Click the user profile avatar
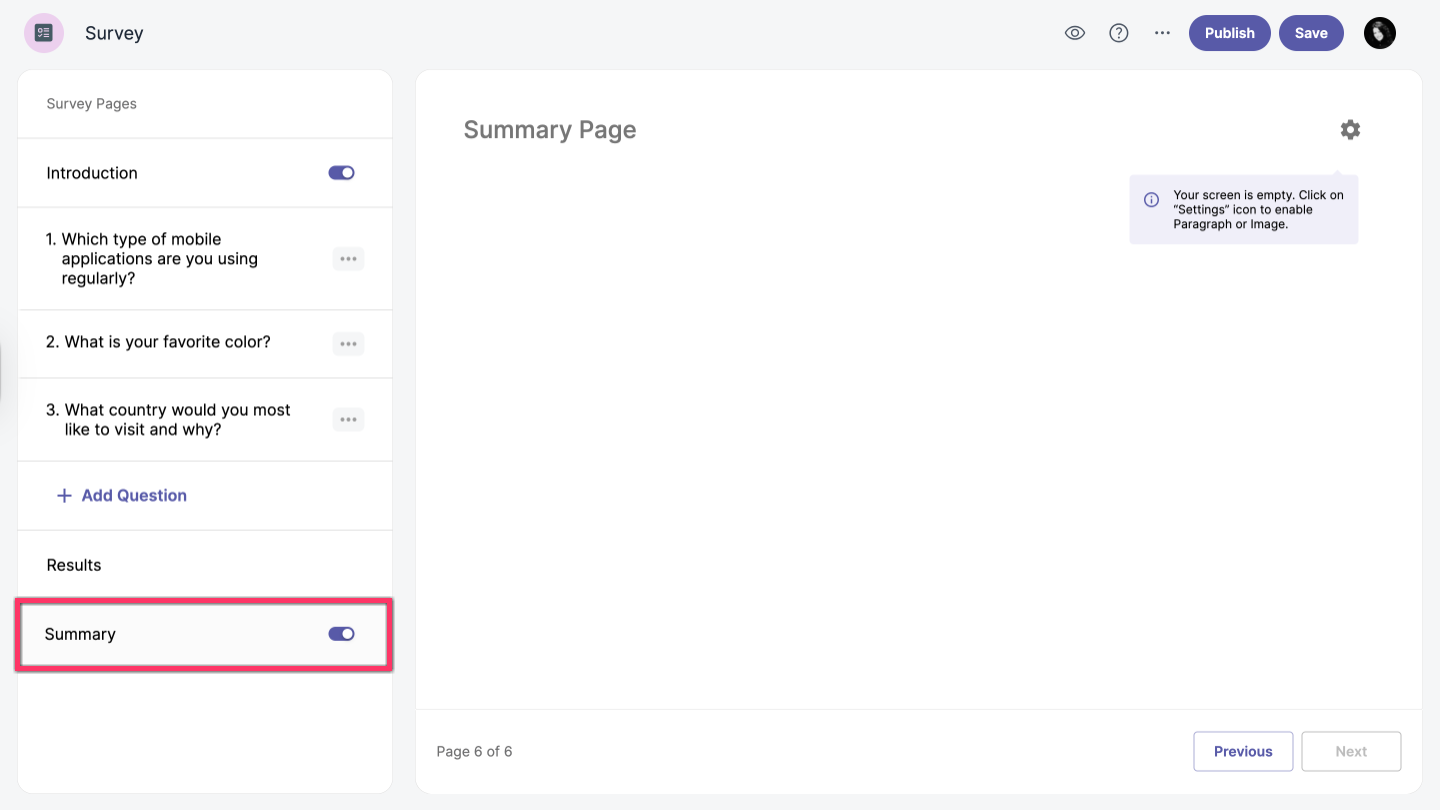 pos(1379,33)
